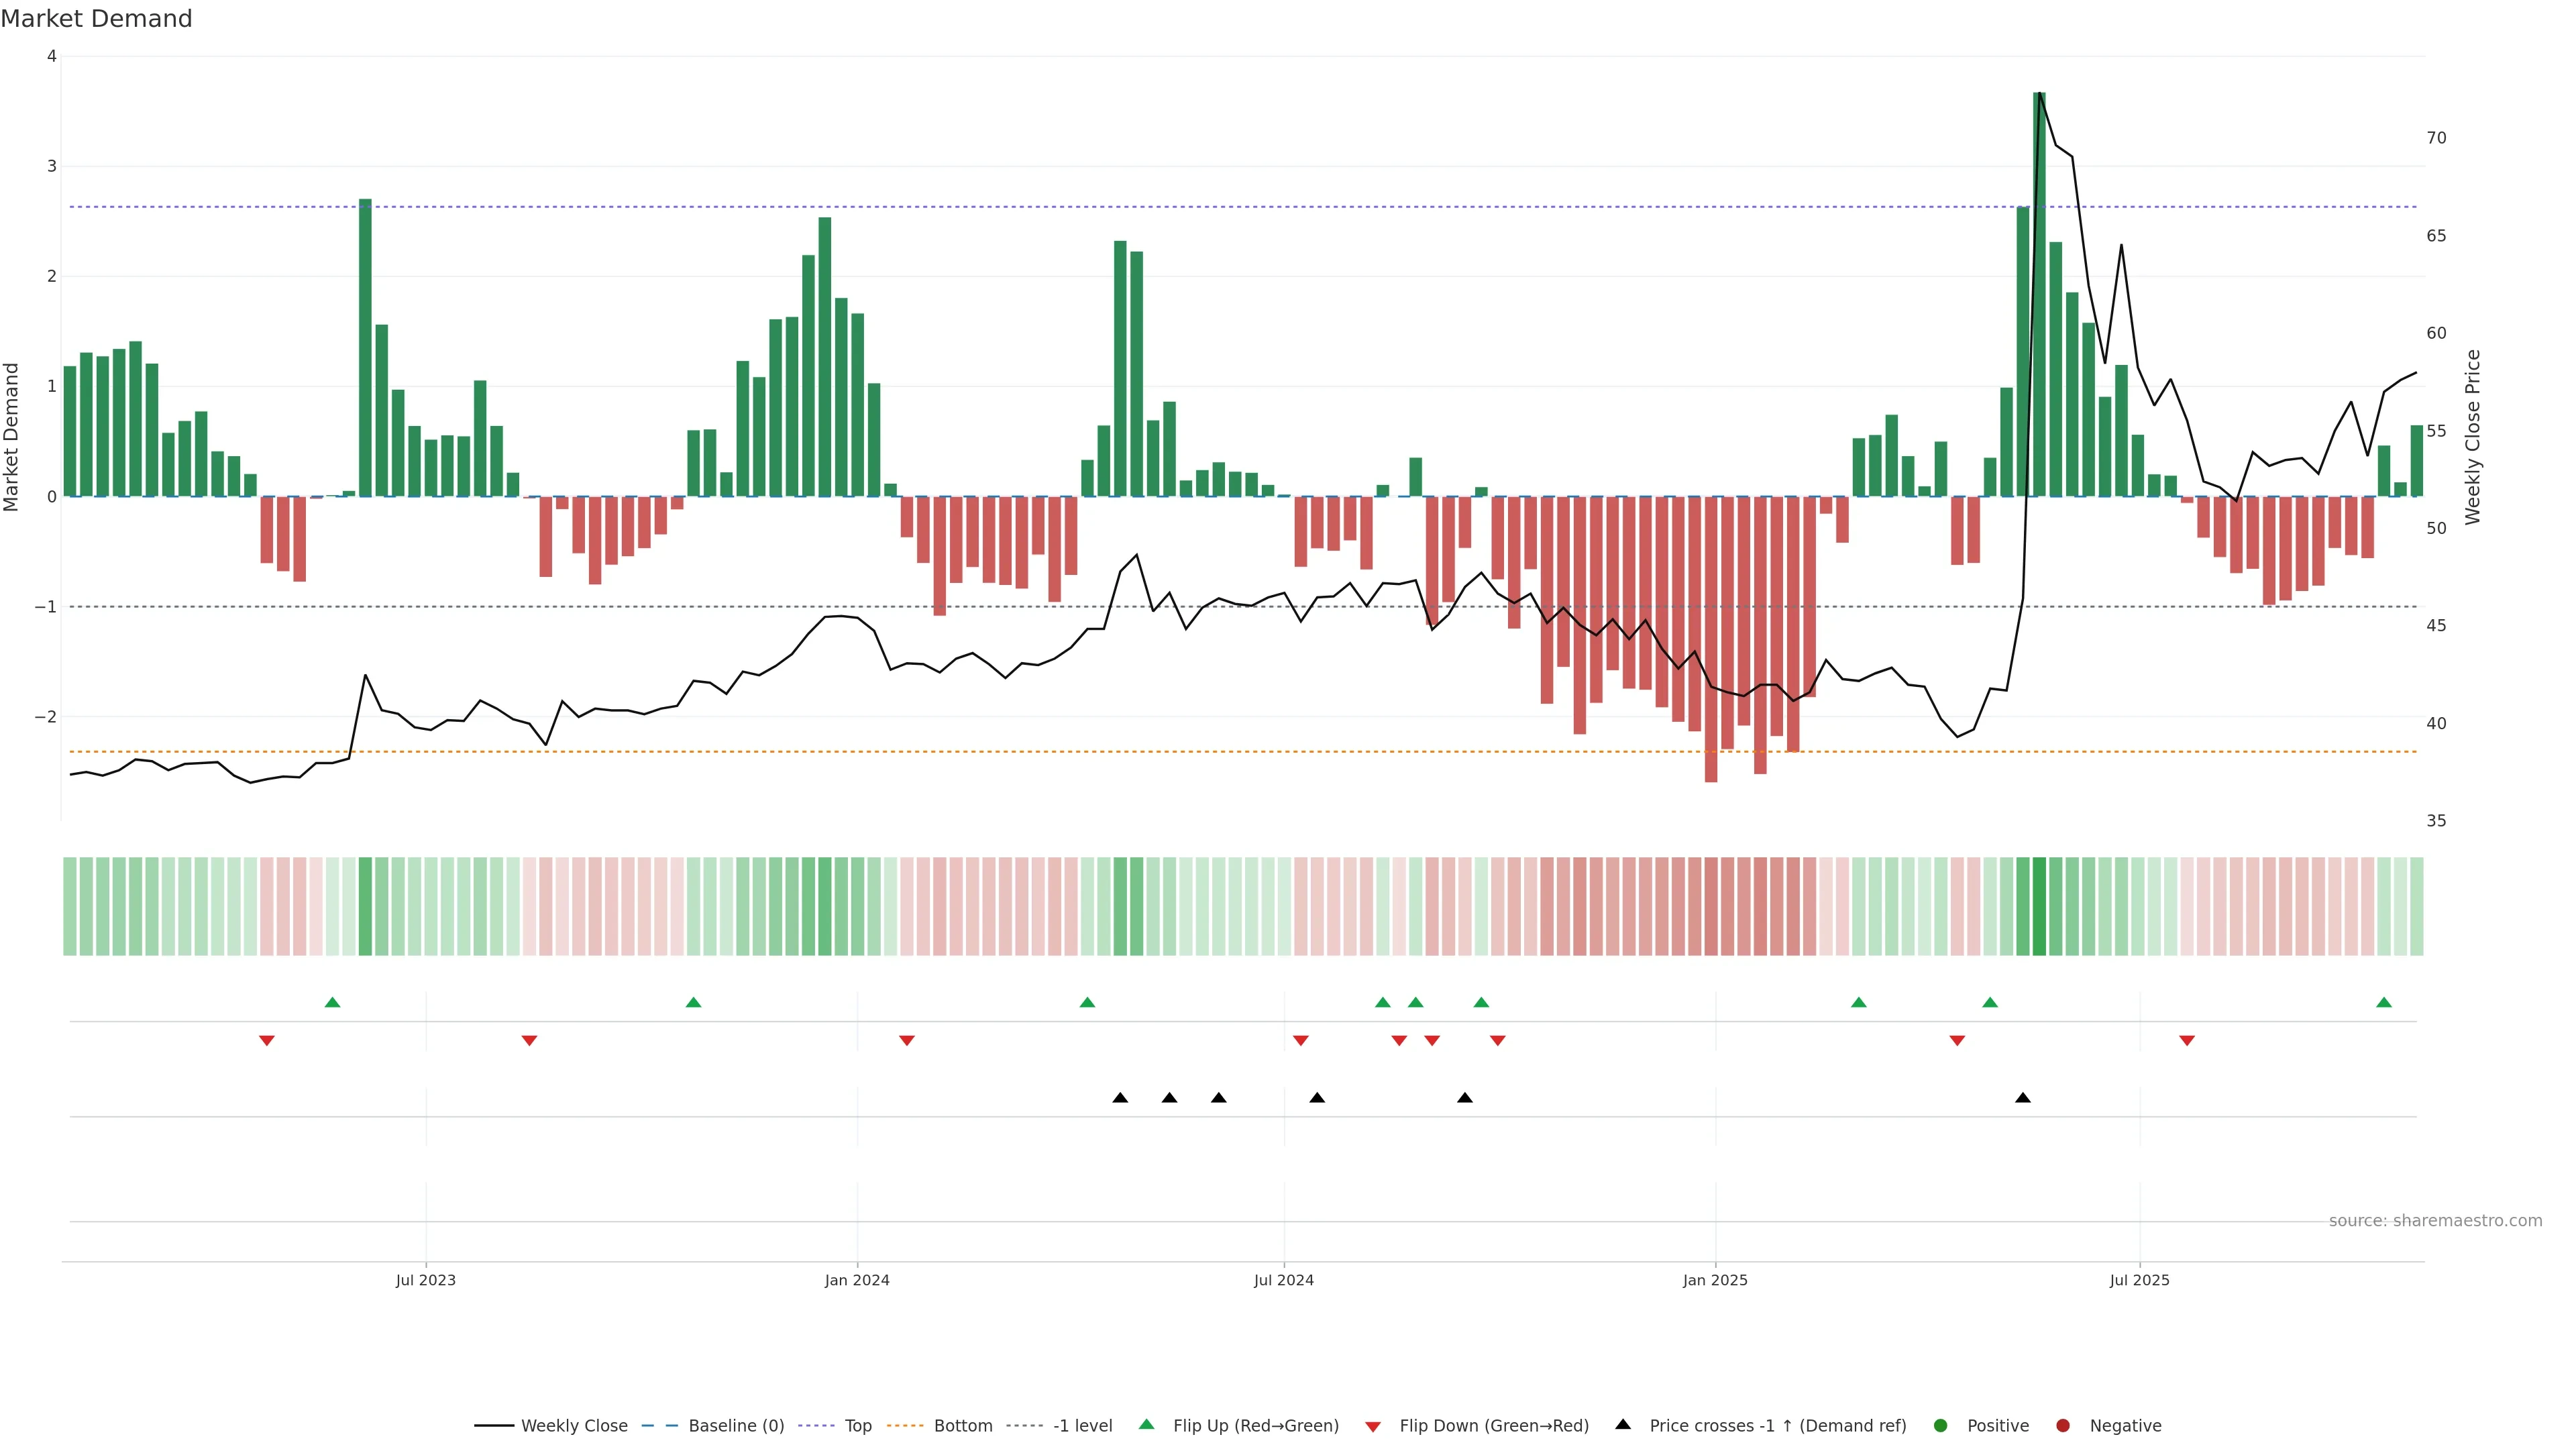Image resolution: width=2576 pixels, height=1449 pixels.
Task: Click the leftmost green flip-up triangle marker
Action: point(333,1002)
